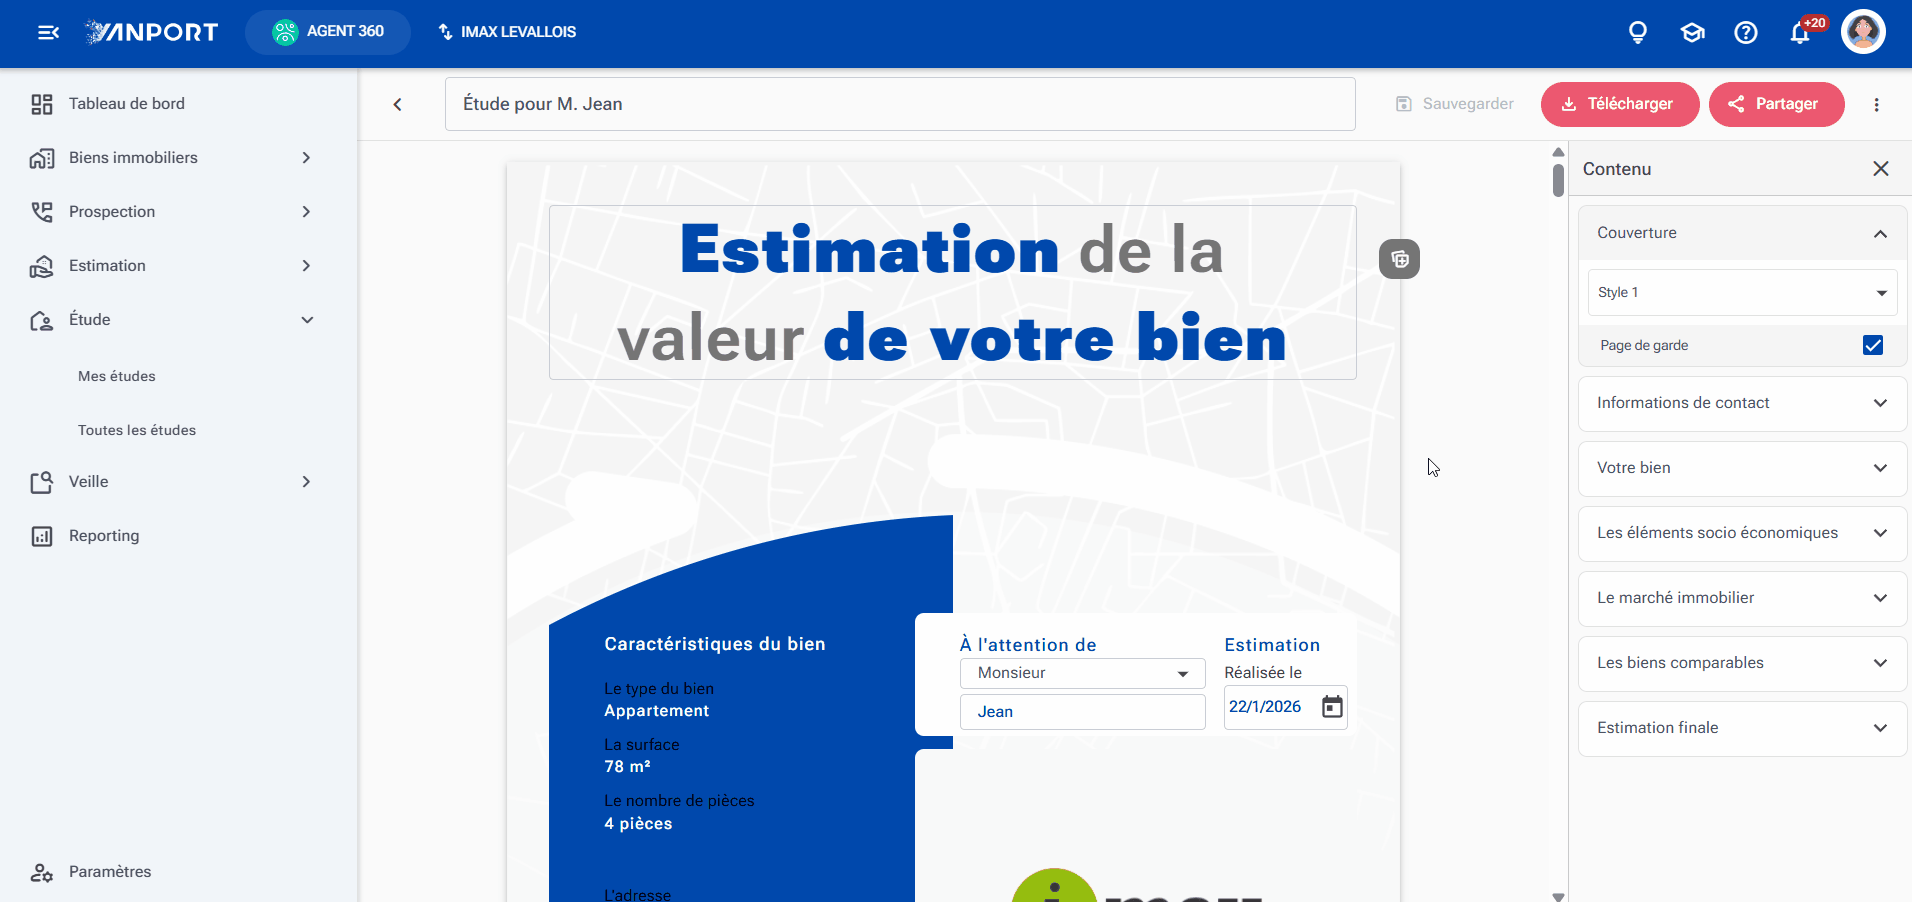Switch agency via IMAX LEVALLOIS

pos(507,32)
